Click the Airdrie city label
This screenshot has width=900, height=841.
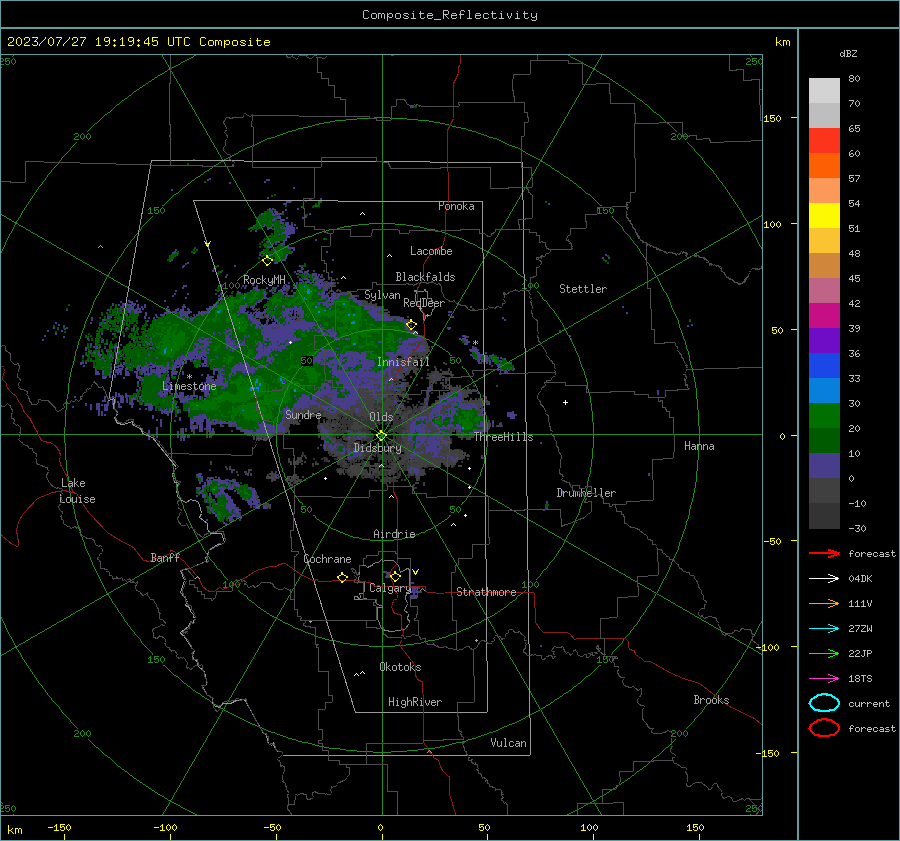click(x=394, y=534)
